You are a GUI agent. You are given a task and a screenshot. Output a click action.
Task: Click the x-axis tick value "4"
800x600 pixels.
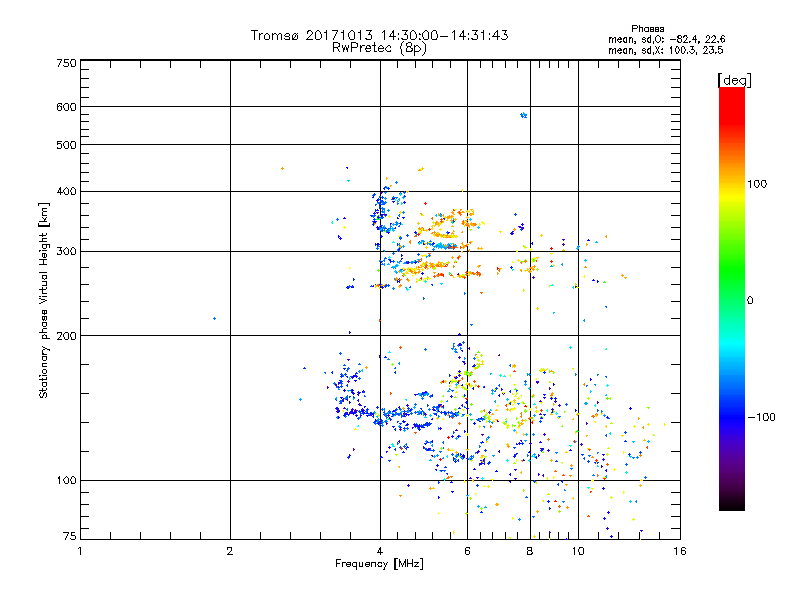tap(380, 551)
